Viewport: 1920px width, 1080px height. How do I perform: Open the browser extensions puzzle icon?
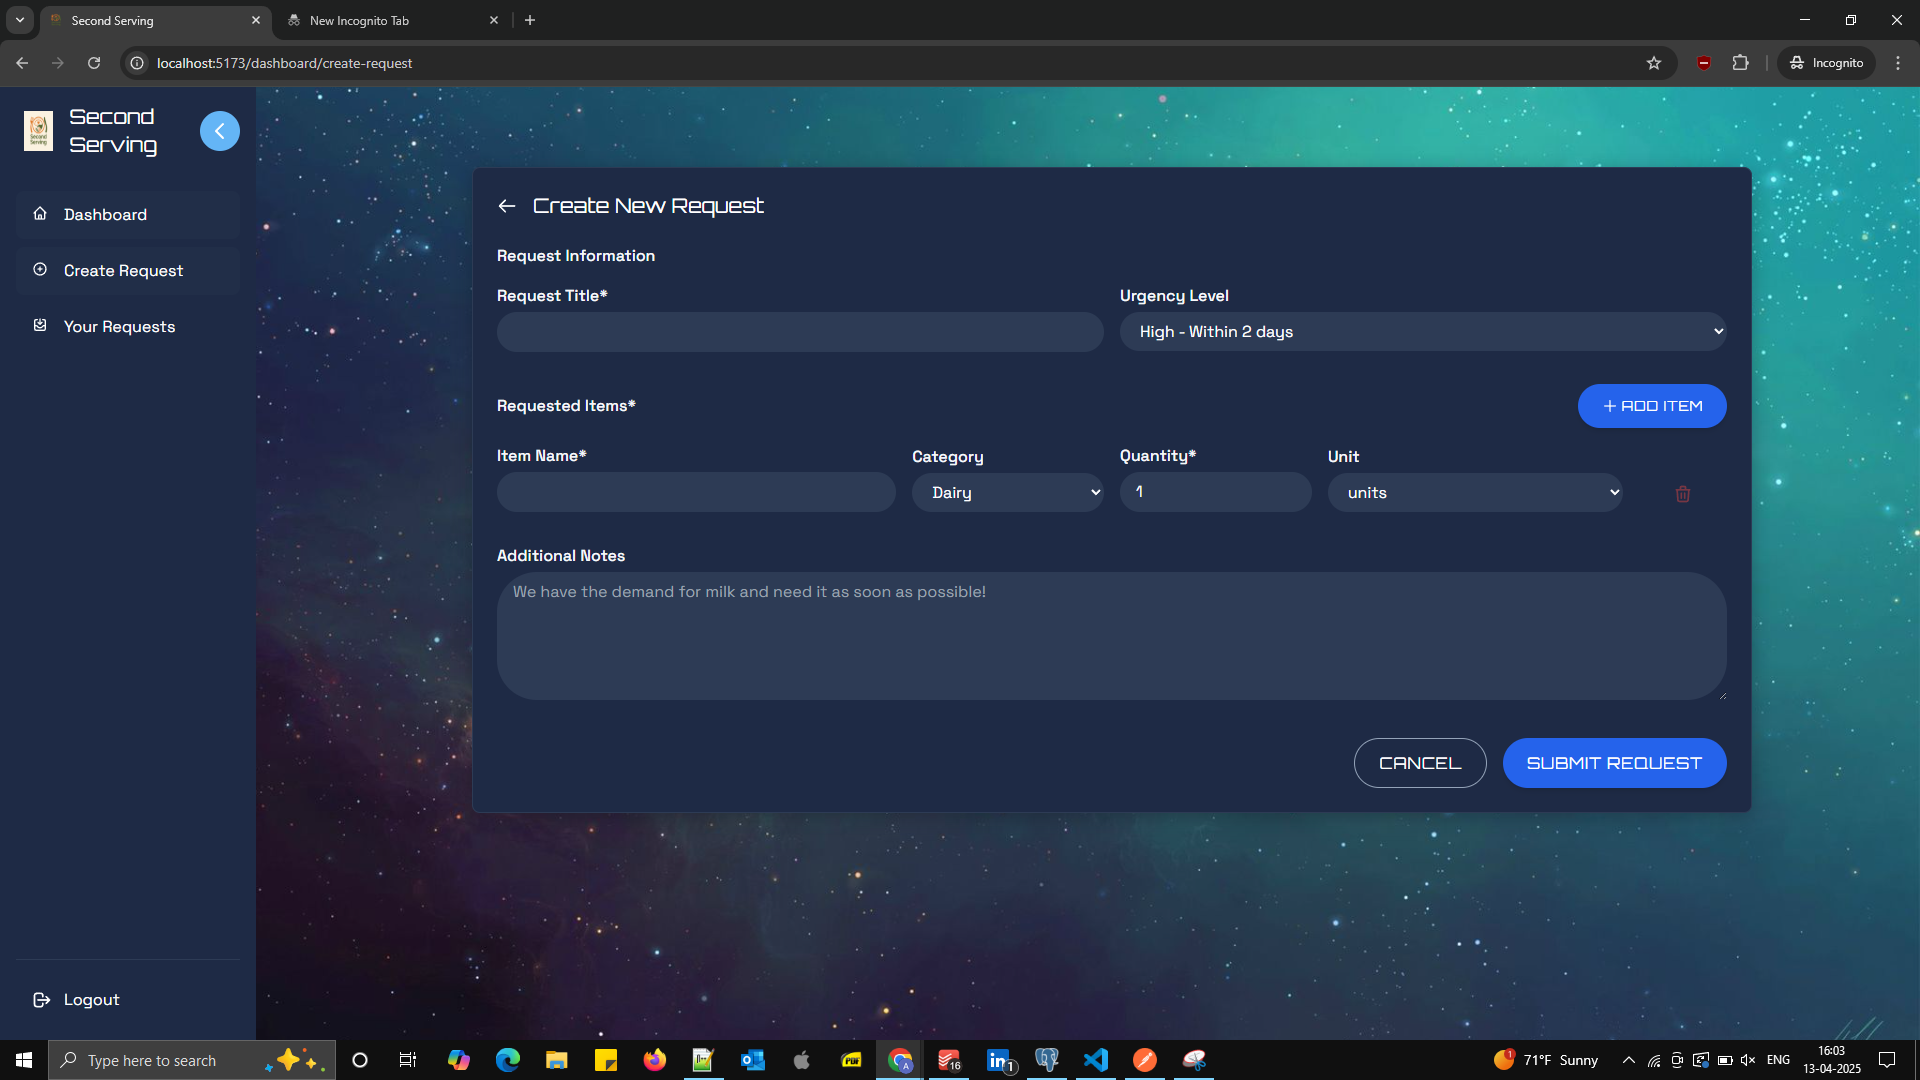pos(1740,63)
